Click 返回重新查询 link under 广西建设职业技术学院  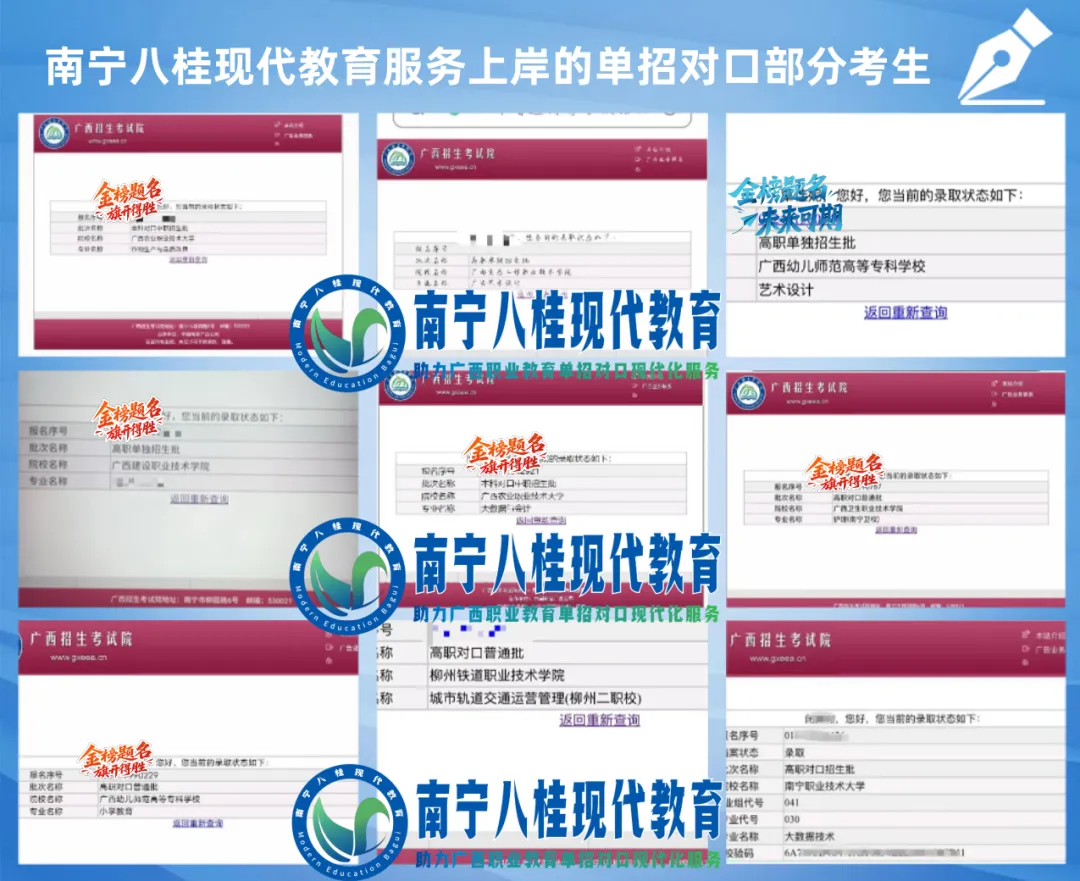click(x=199, y=499)
